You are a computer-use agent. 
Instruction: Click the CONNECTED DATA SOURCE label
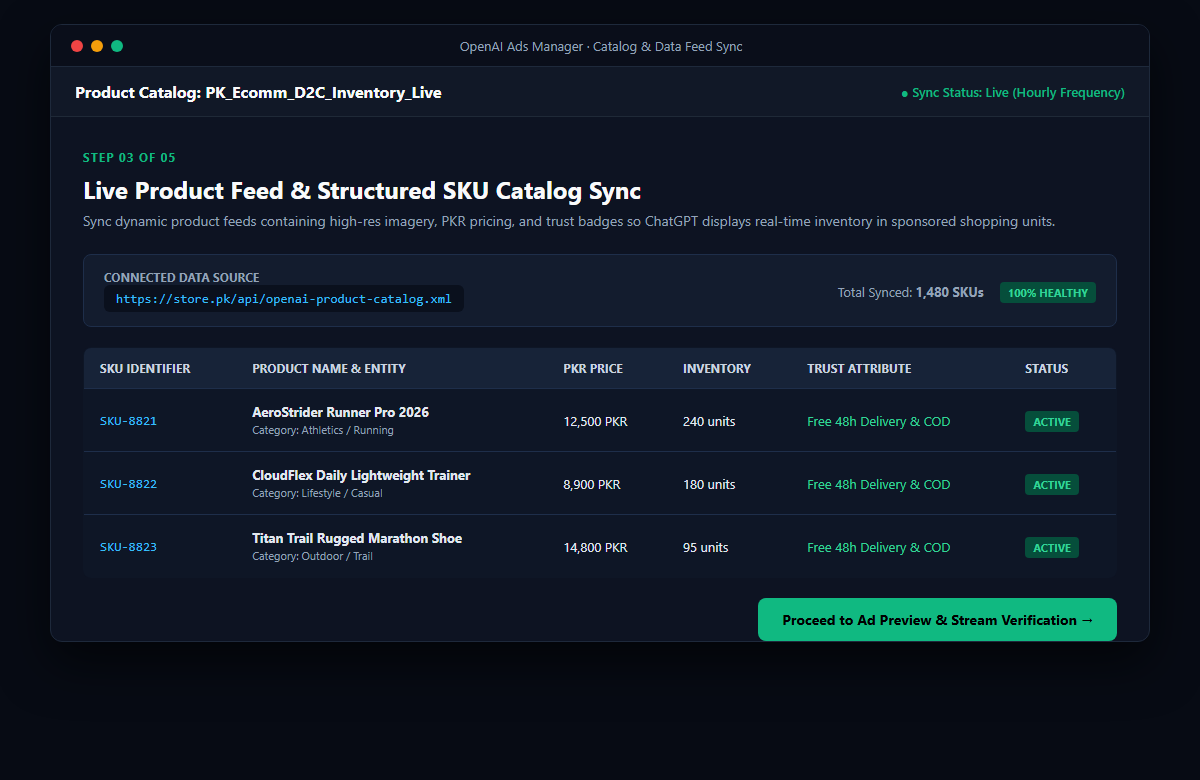(x=182, y=278)
